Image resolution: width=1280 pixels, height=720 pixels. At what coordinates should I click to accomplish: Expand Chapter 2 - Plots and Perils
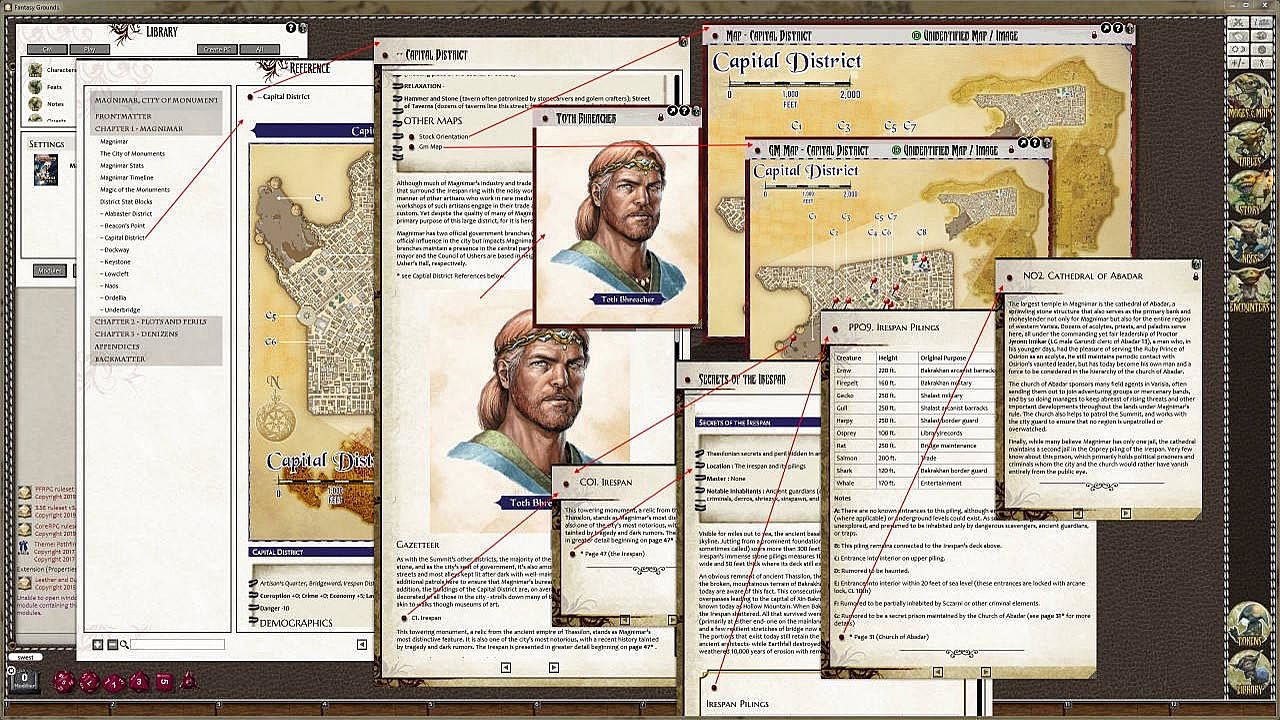click(x=150, y=321)
